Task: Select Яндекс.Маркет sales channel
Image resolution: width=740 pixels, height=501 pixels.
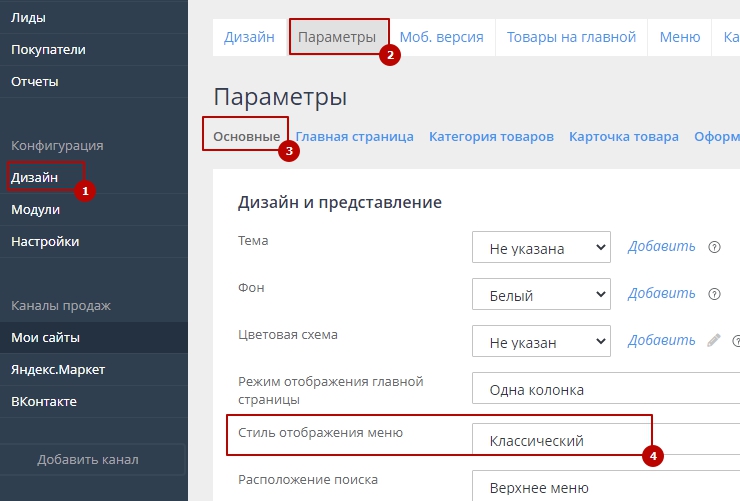Action: pyautogui.click(x=58, y=369)
